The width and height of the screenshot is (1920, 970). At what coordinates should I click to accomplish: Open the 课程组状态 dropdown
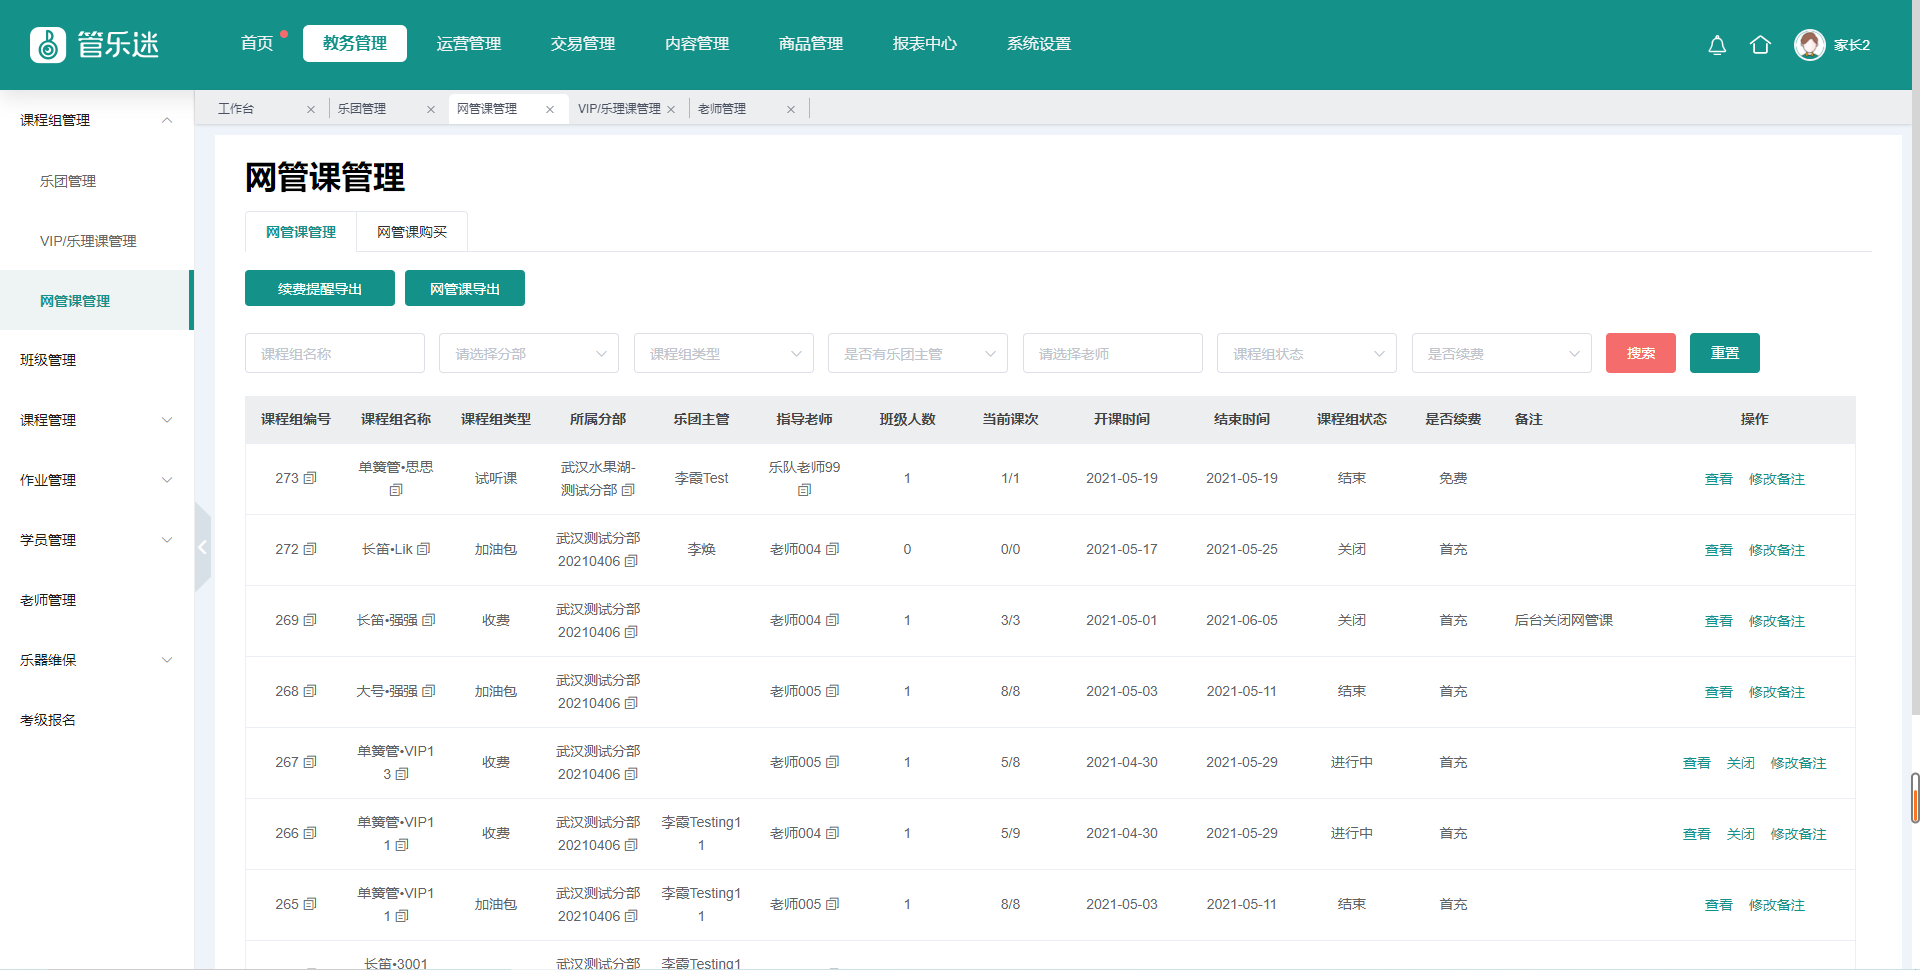(x=1306, y=353)
